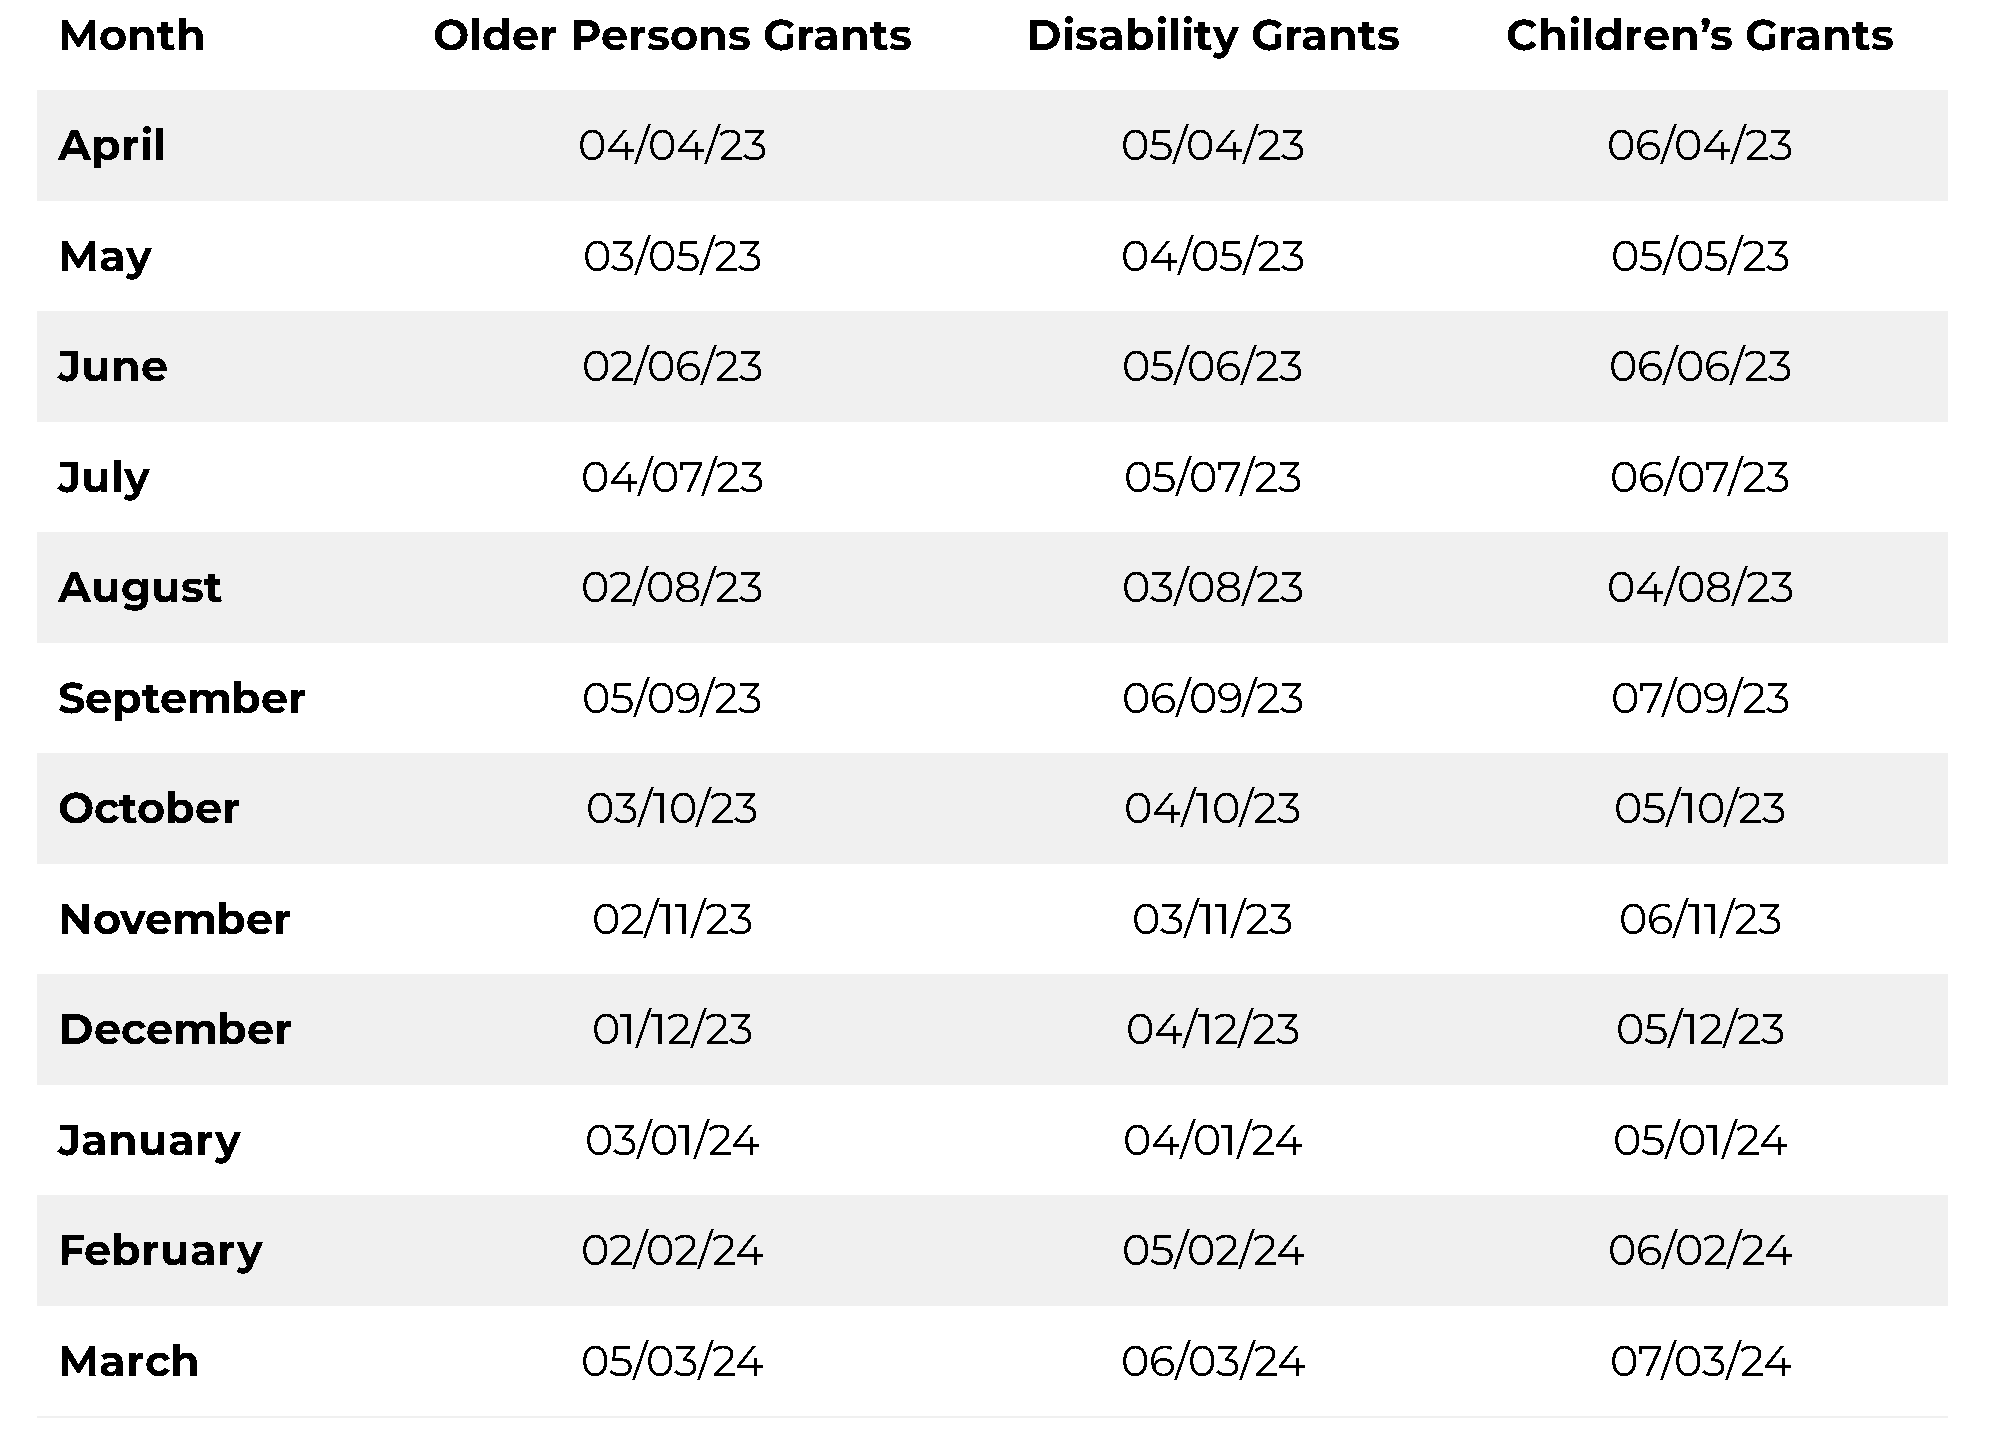Select February disability date 05/02/24
This screenshot has height=1445, width=2002.
point(1212,1251)
